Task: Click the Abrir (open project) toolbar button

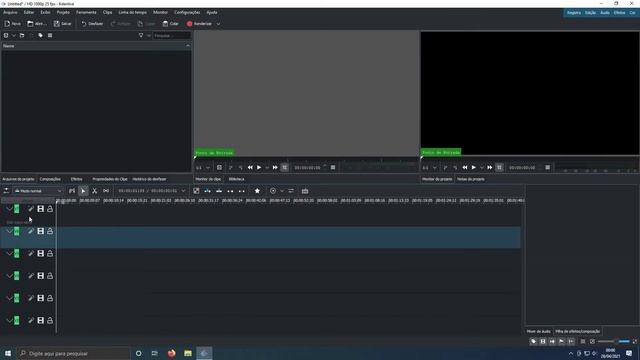Action: 37,24
